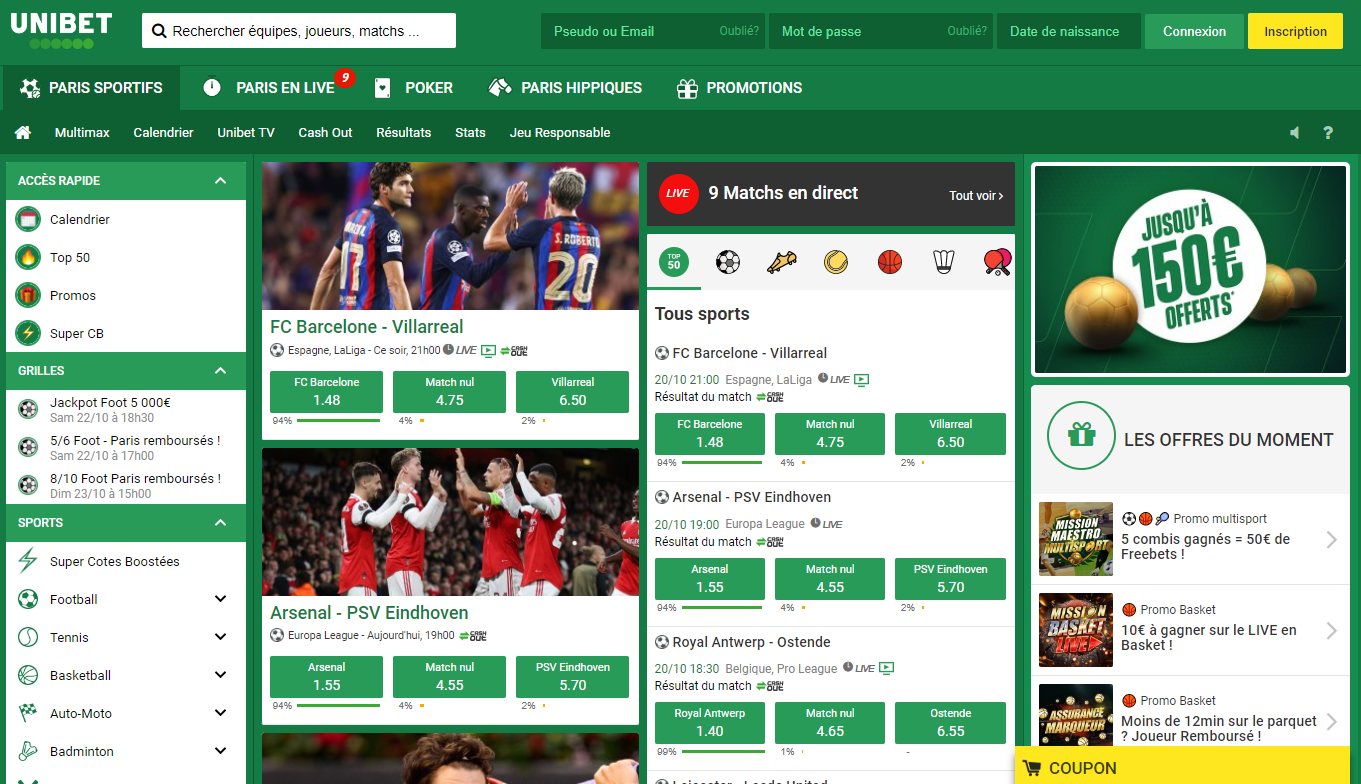Click the Unibet logo
The width and height of the screenshot is (1361, 784).
pos(61,30)
